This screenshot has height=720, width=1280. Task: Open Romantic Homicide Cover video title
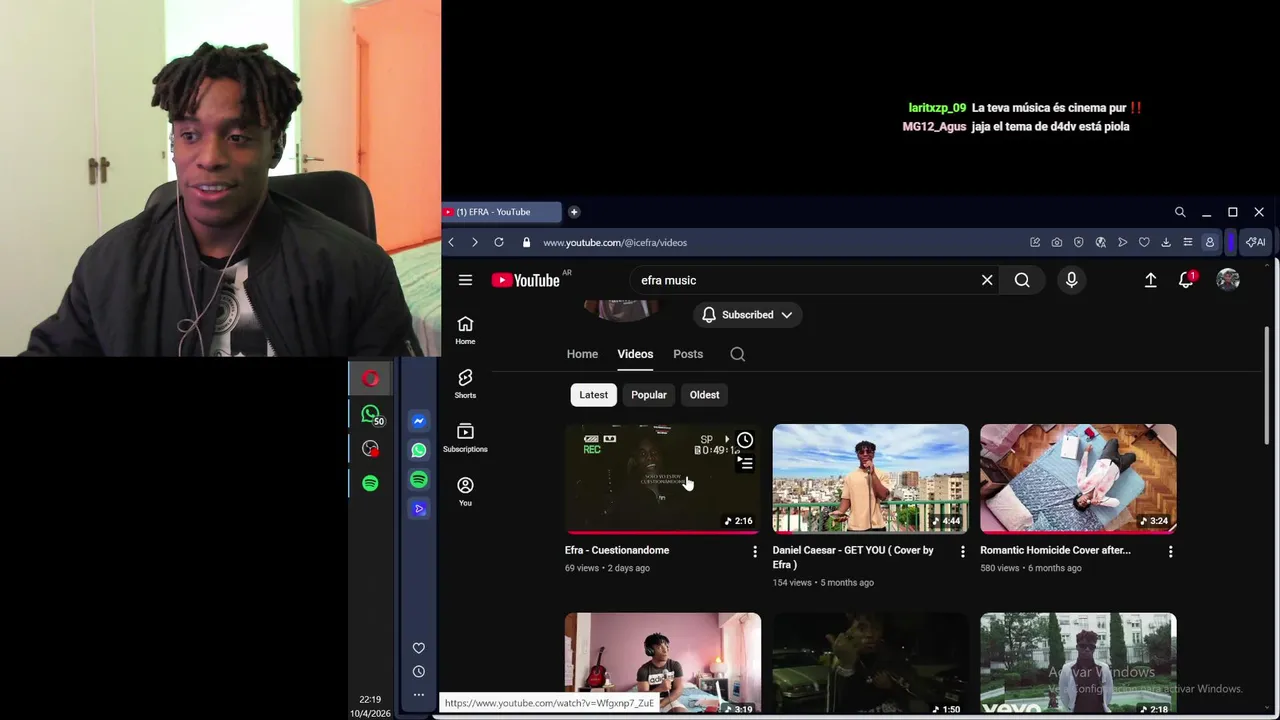coord(1055,550)
